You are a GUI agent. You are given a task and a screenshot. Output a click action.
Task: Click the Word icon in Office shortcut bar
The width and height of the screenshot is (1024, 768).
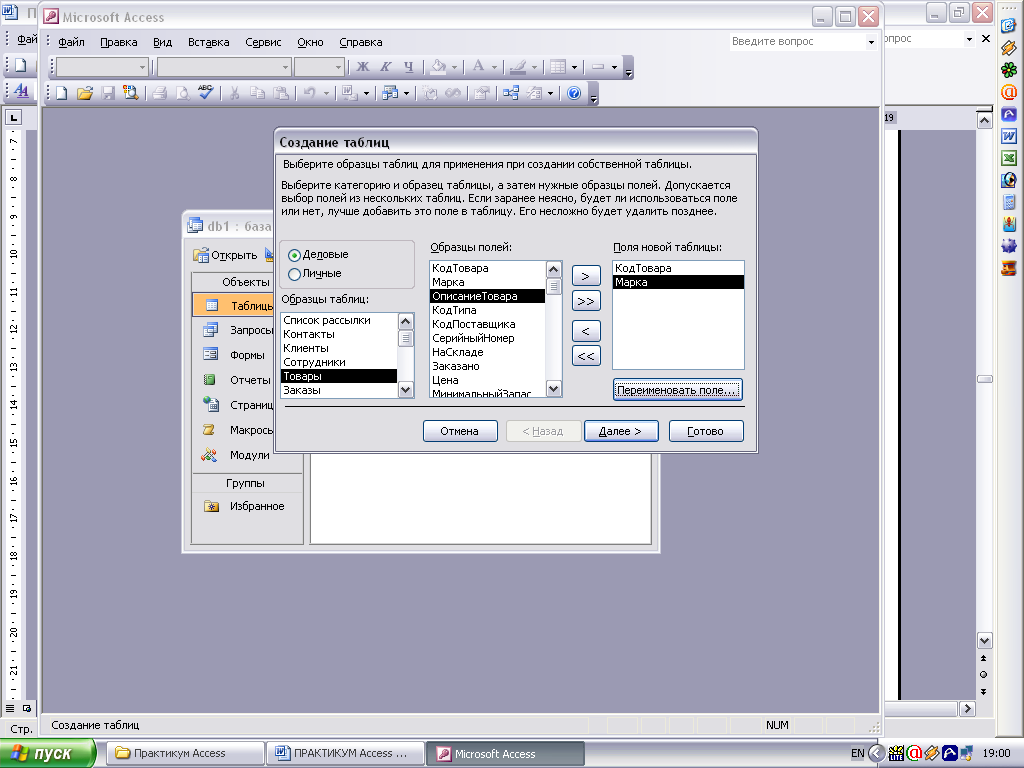coord(1009,136)
